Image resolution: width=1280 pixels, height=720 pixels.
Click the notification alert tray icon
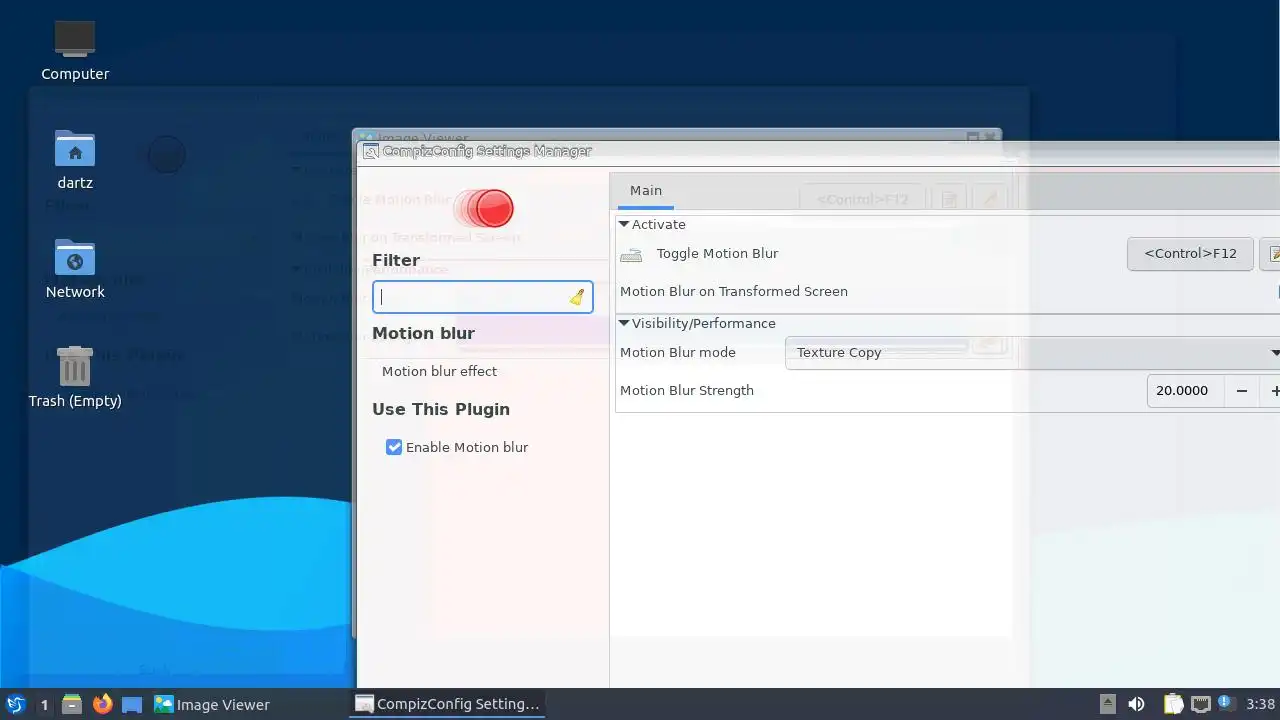[x=1226, y=704]
